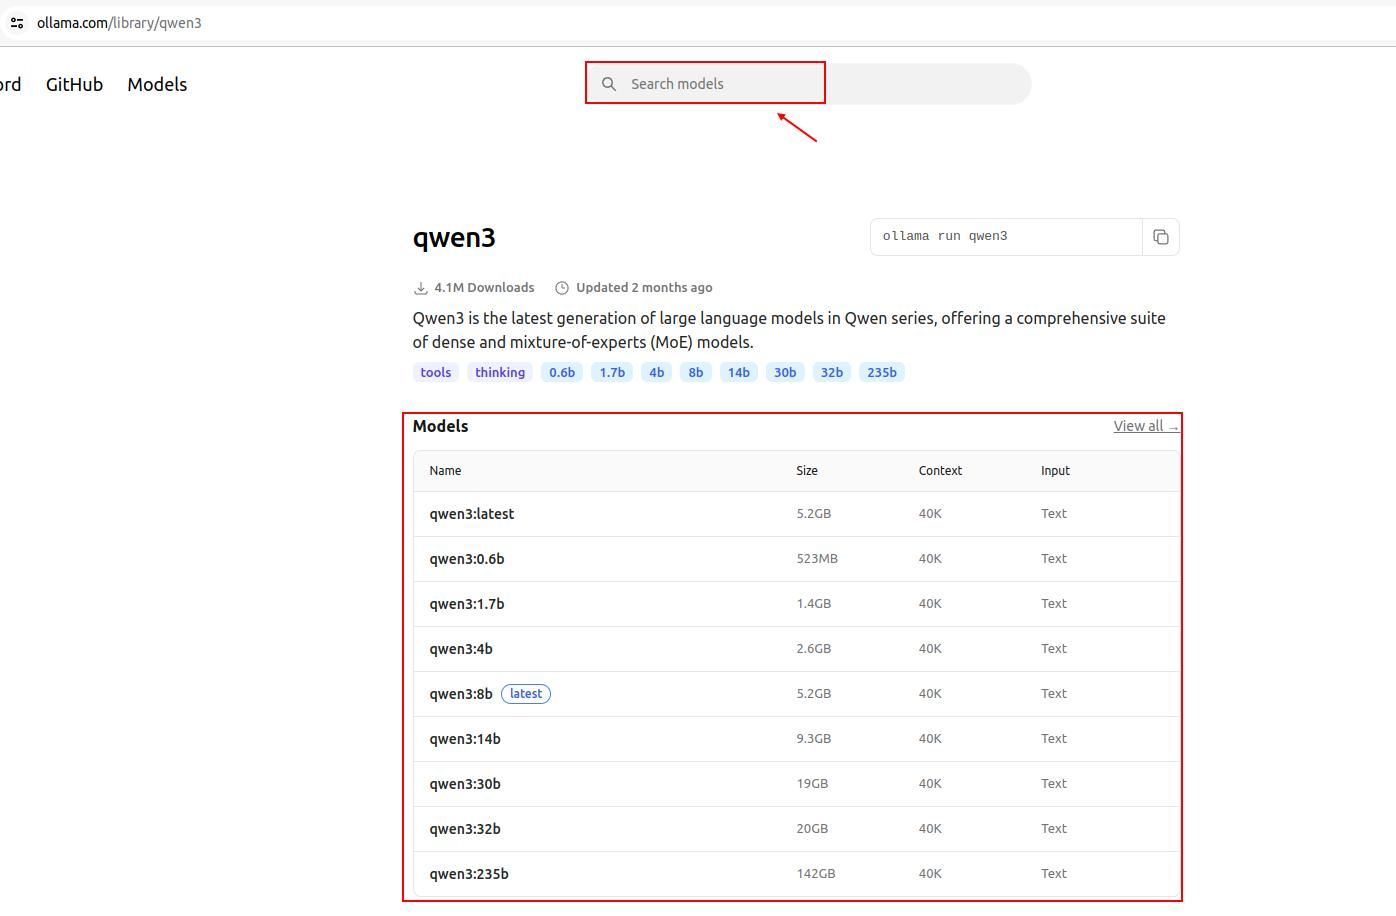The height and width of the screenshot is (916, 1396).
Task: Click the 523MB size value
Action: pos(817,559)
